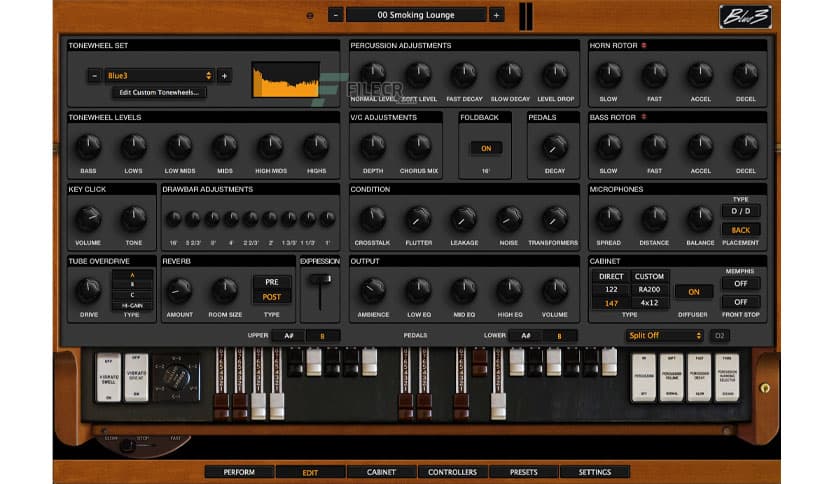Click the Low Mids tonewheel knob
The width and height of the screenshot is (836, 484).
[x=179, y=147]
